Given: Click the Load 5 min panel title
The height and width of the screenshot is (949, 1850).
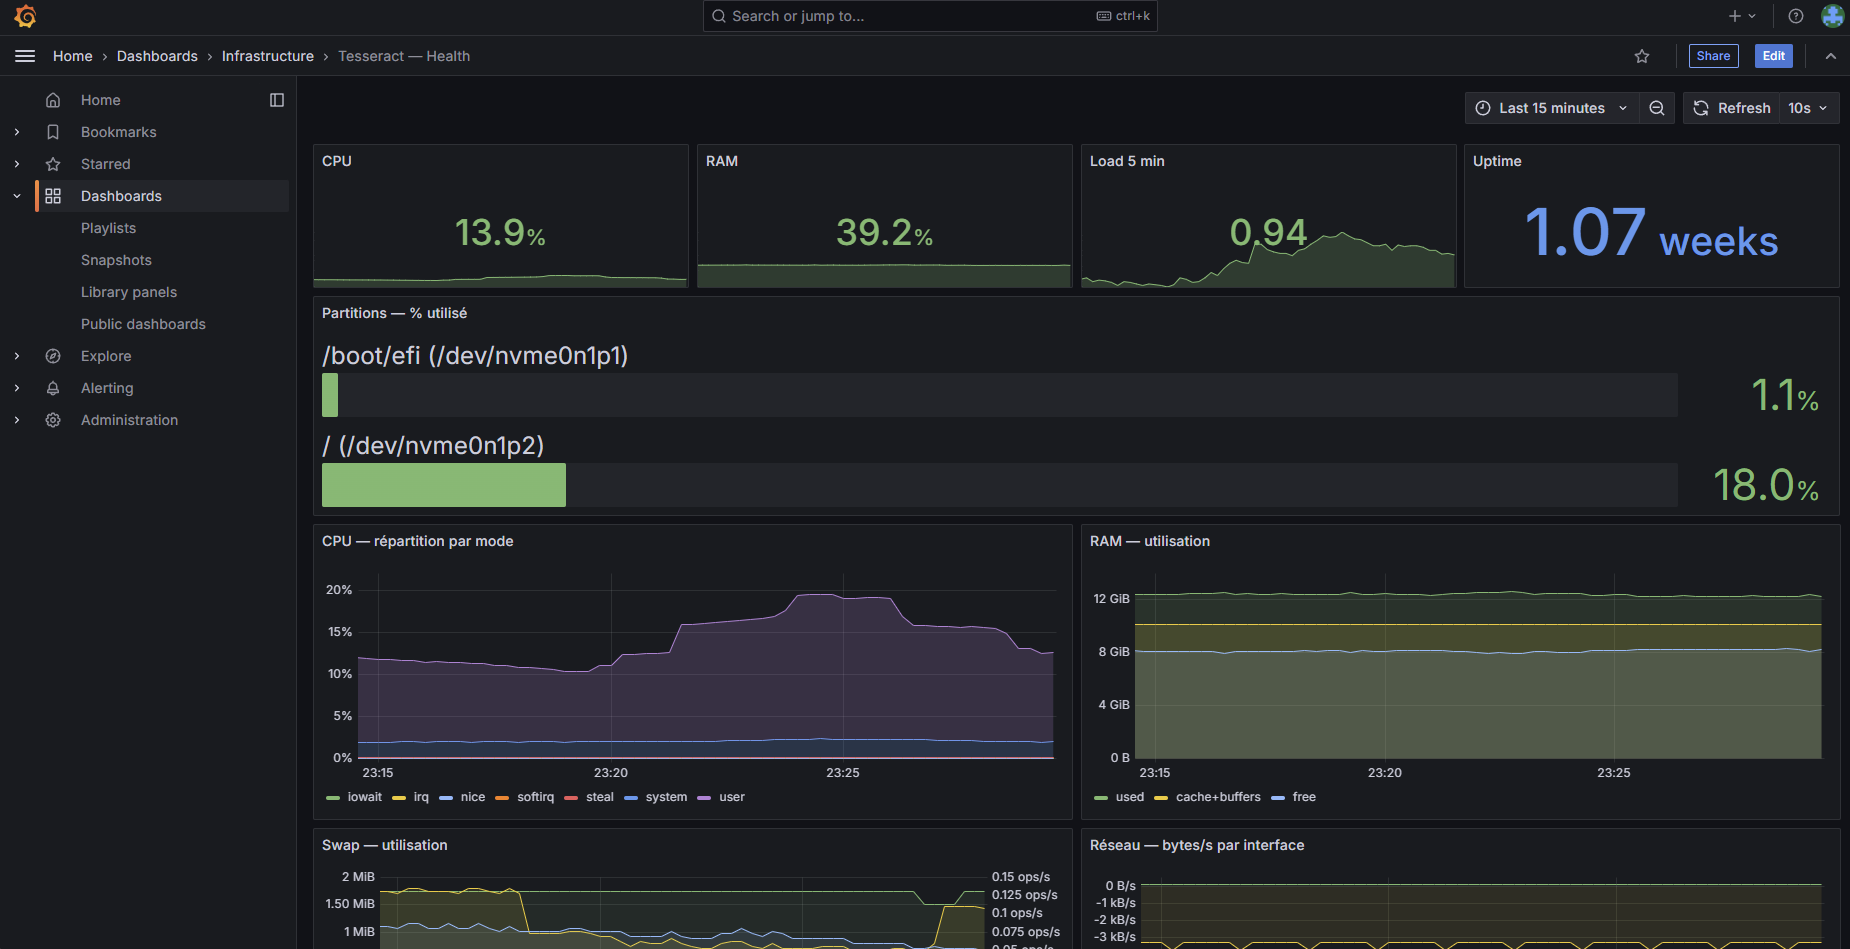Looking at the screenshot, I should [1127, 161].
